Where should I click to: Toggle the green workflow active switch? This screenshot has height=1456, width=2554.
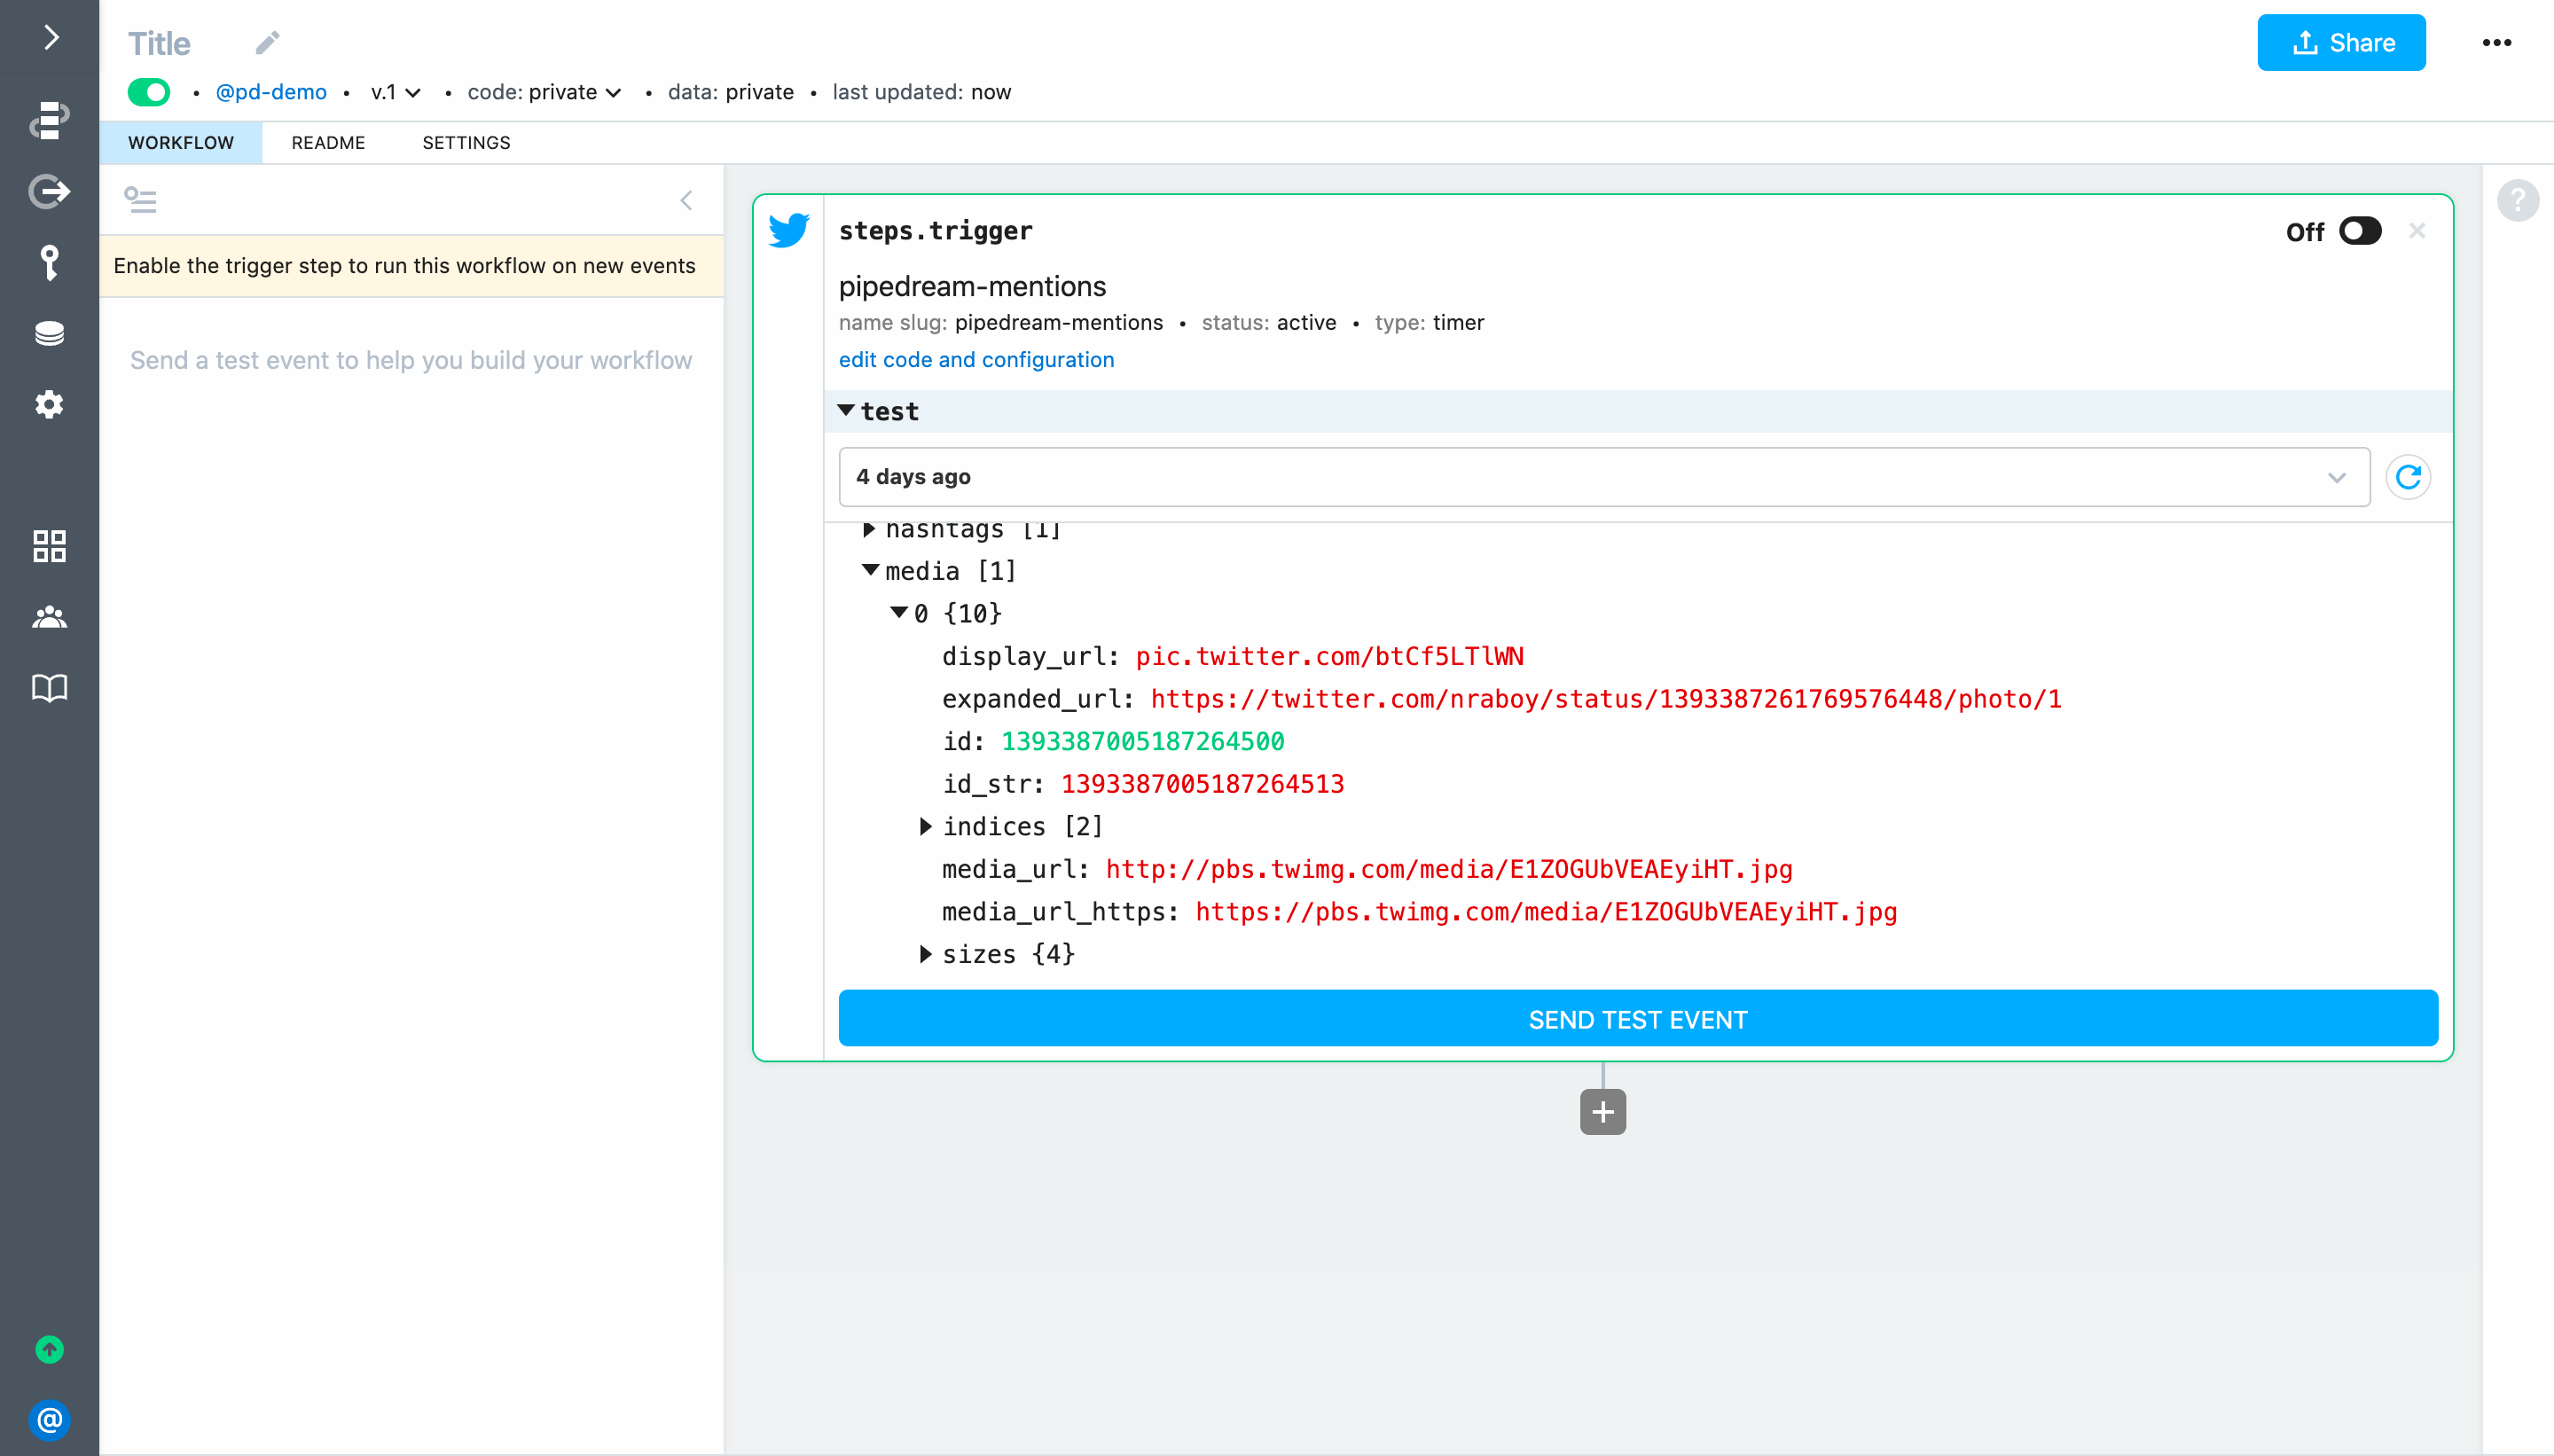click(x=149, y=92)
